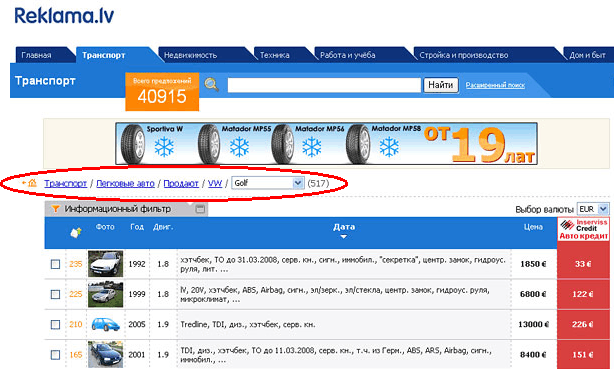The width and height of the screenshot is (614, 369).
Task: Tick the checkbox for the 2005 Golf row
Action: (x=55, y=324)
